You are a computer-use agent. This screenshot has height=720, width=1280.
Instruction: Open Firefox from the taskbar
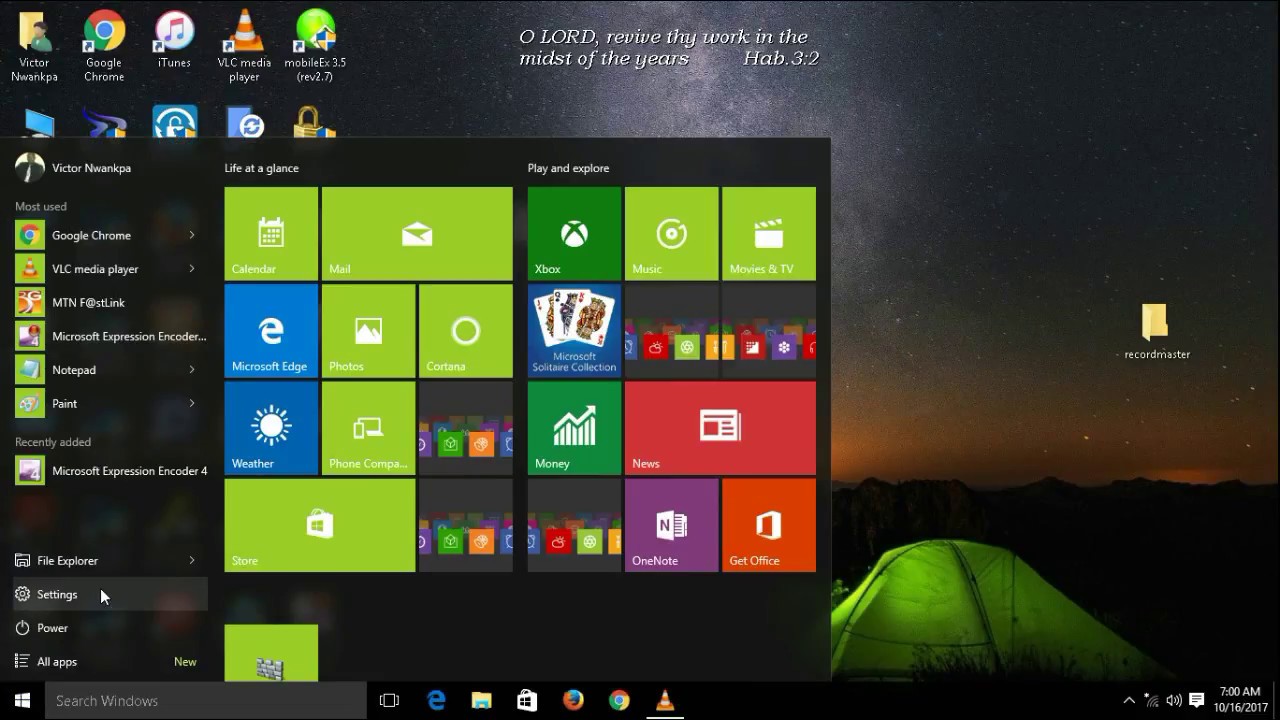pos(573,701)
